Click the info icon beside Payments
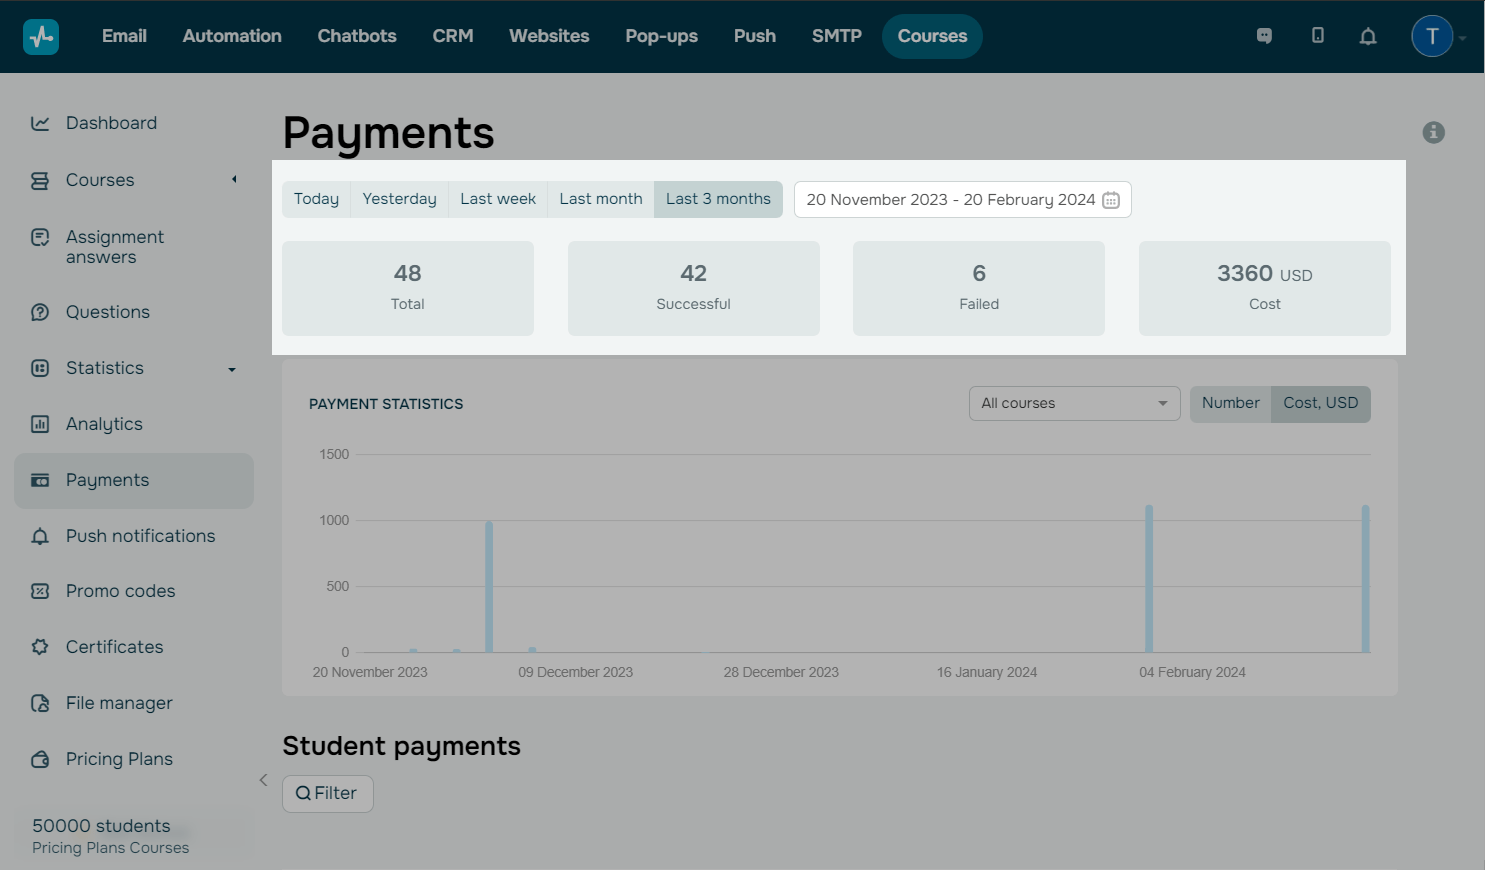1485x870 pixels. pos(1433,132)
